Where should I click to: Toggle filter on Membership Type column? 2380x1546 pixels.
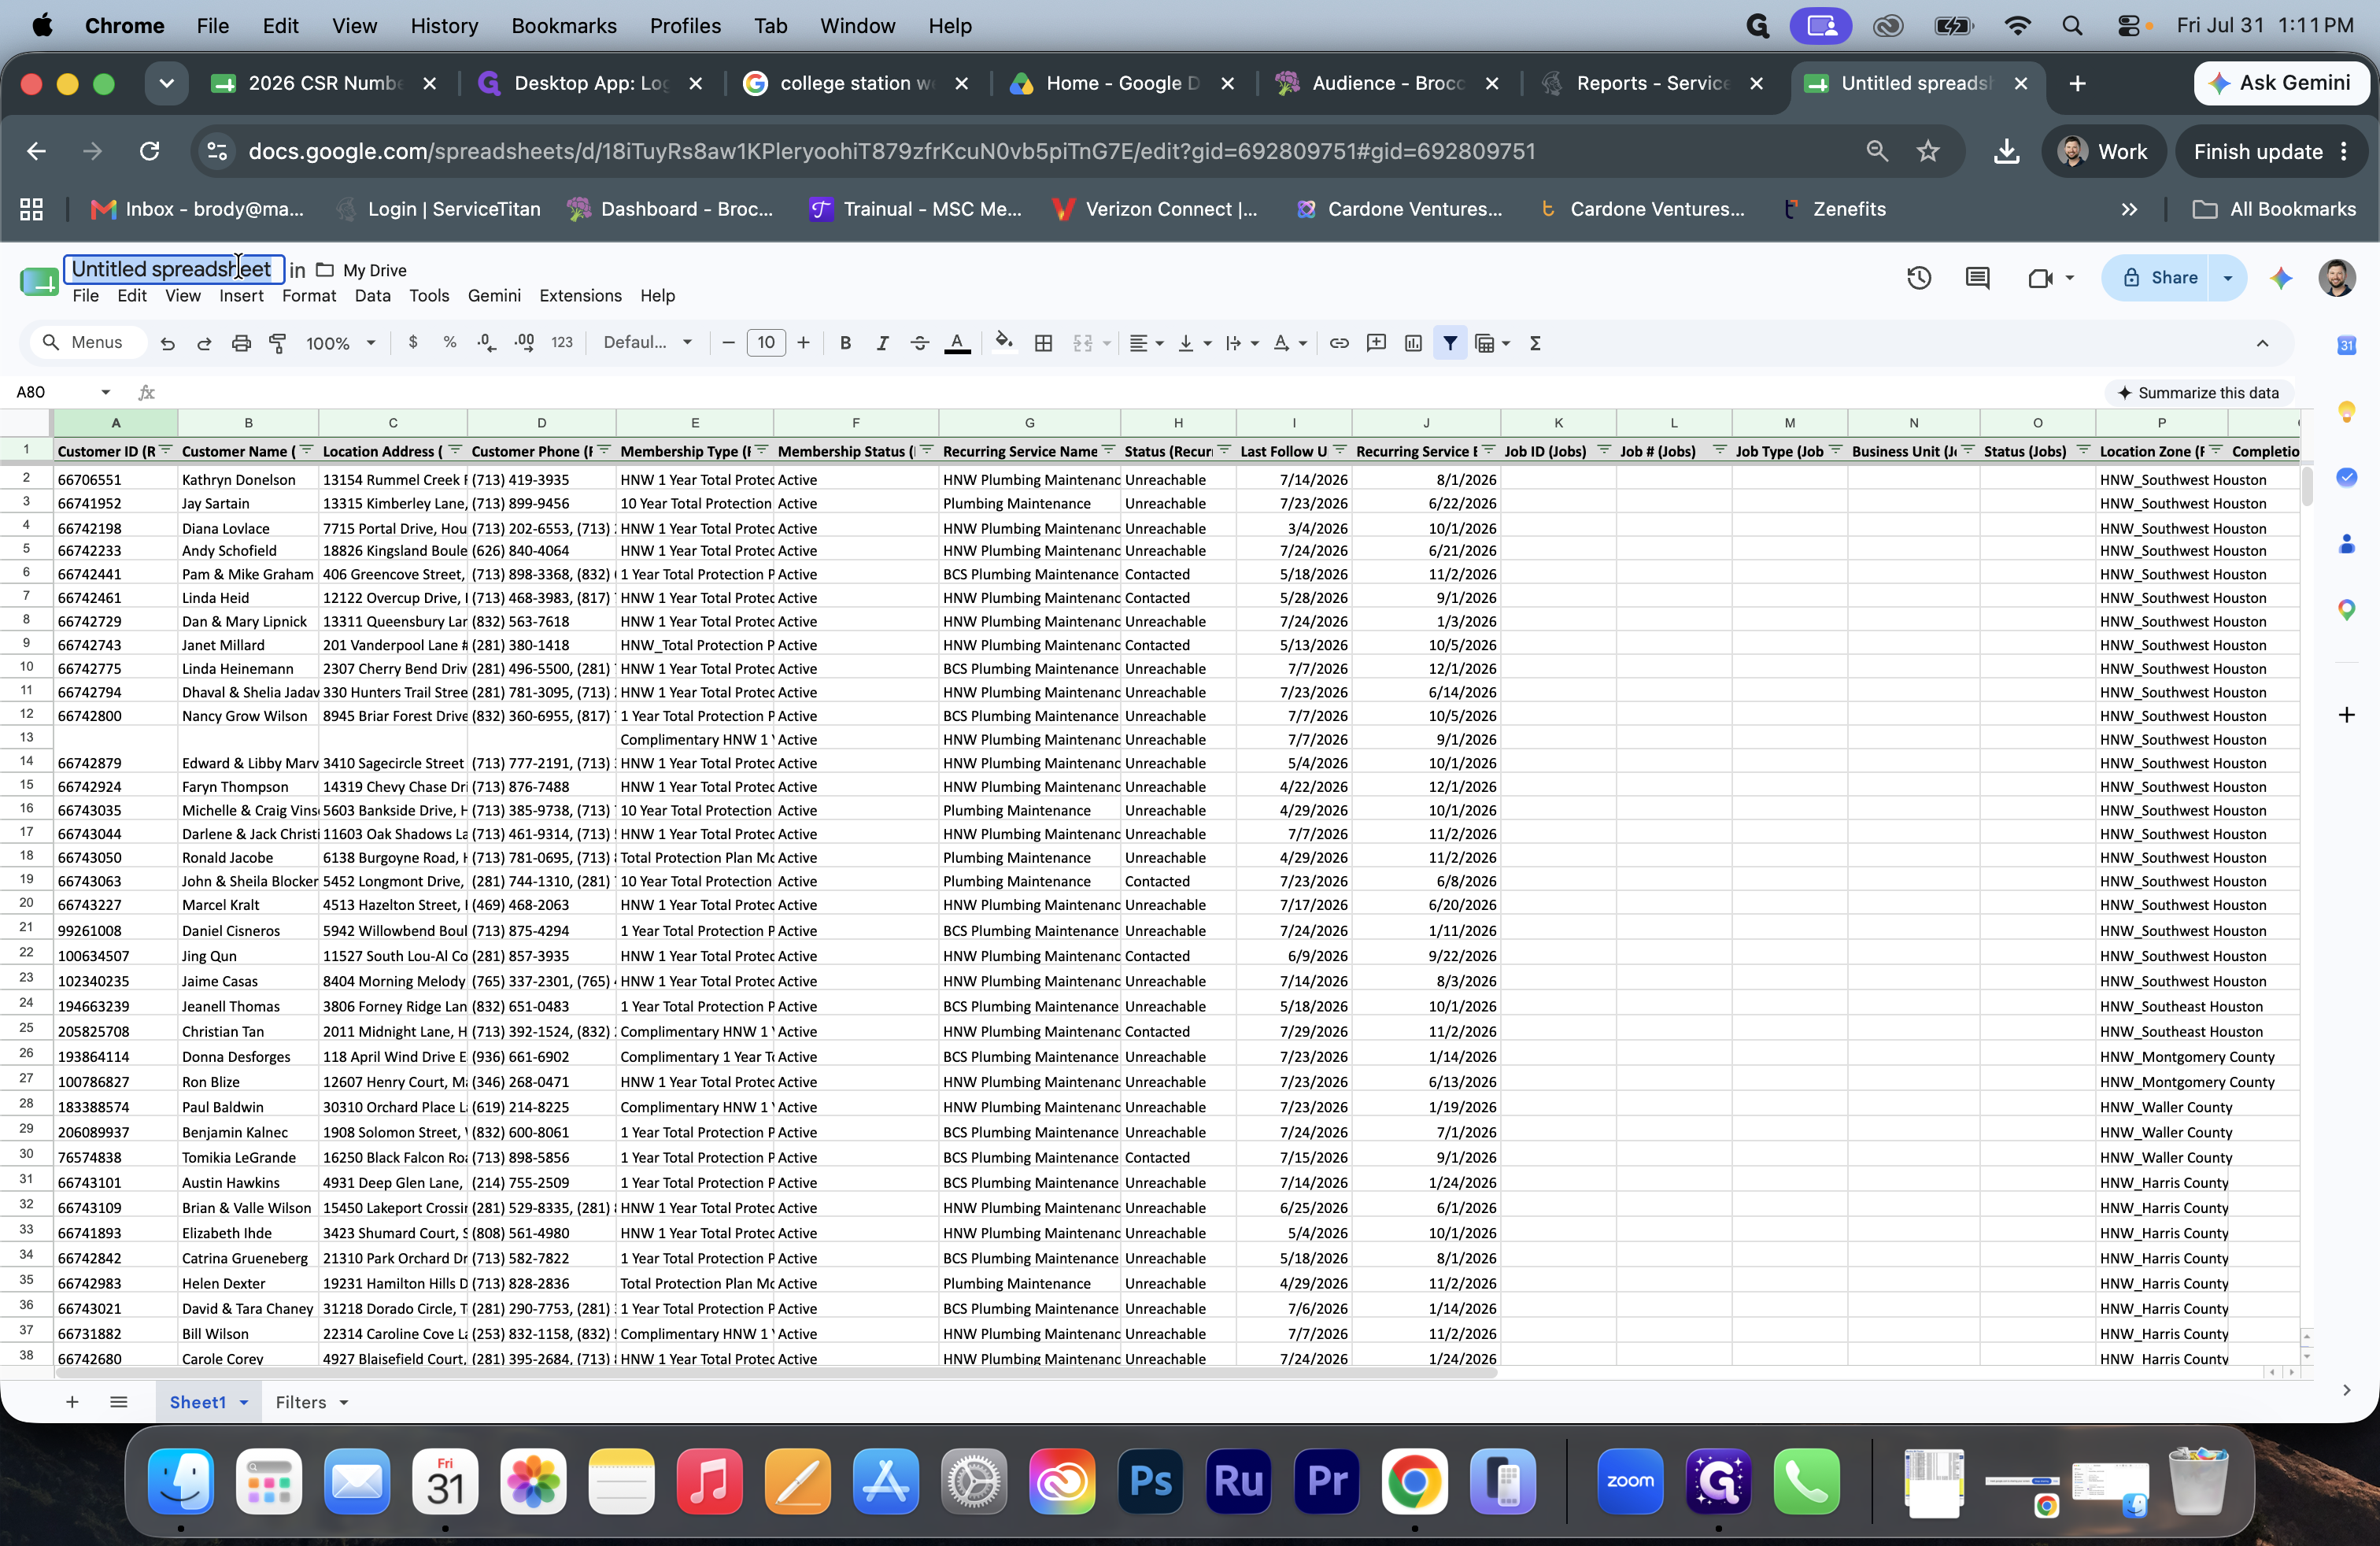(x=762, y=451)
